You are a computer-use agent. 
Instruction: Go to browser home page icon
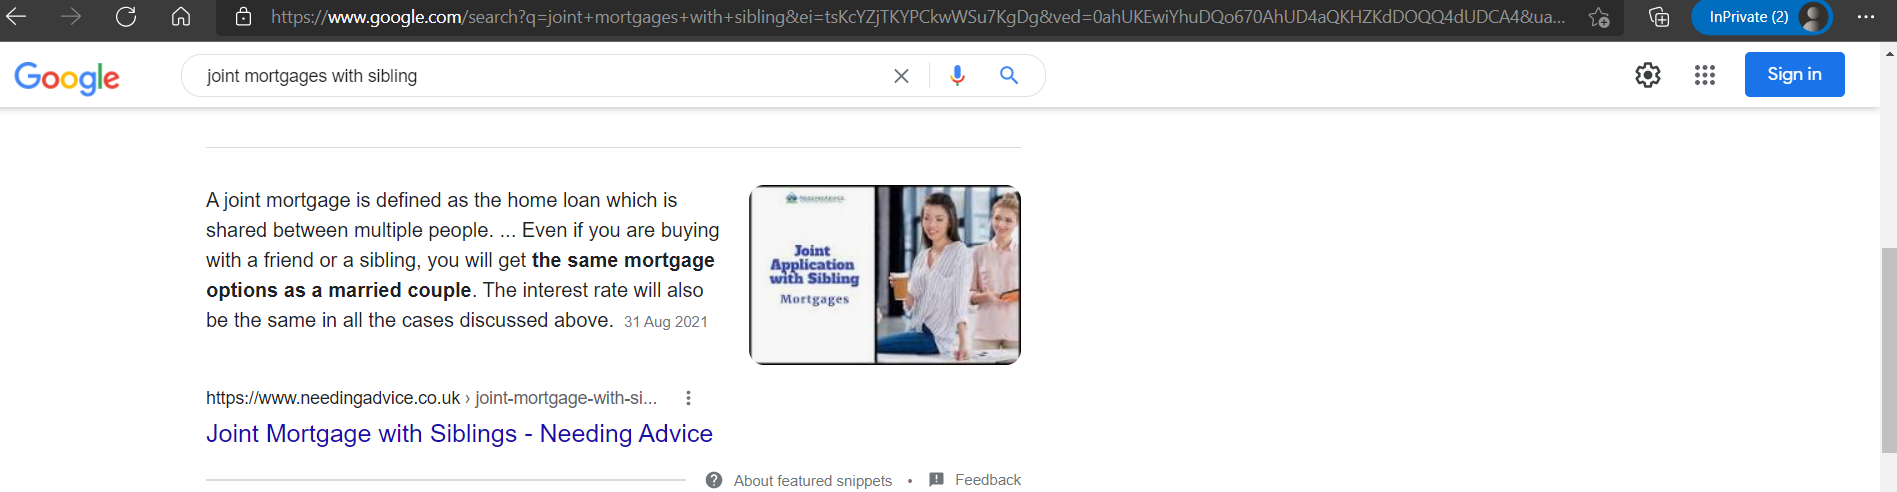click(181, 17)
